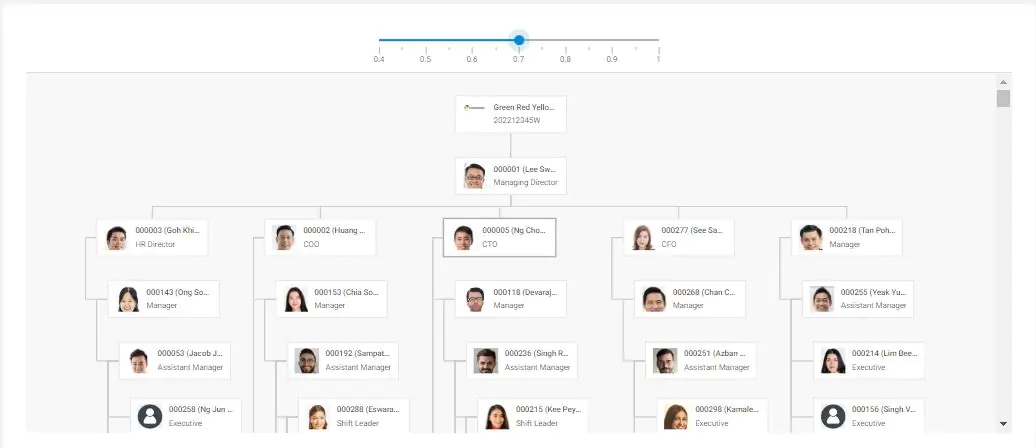This screenshot has width=1036, height=448.
Task: Click 000236 Singh R's photo
Action: [486, 361]
